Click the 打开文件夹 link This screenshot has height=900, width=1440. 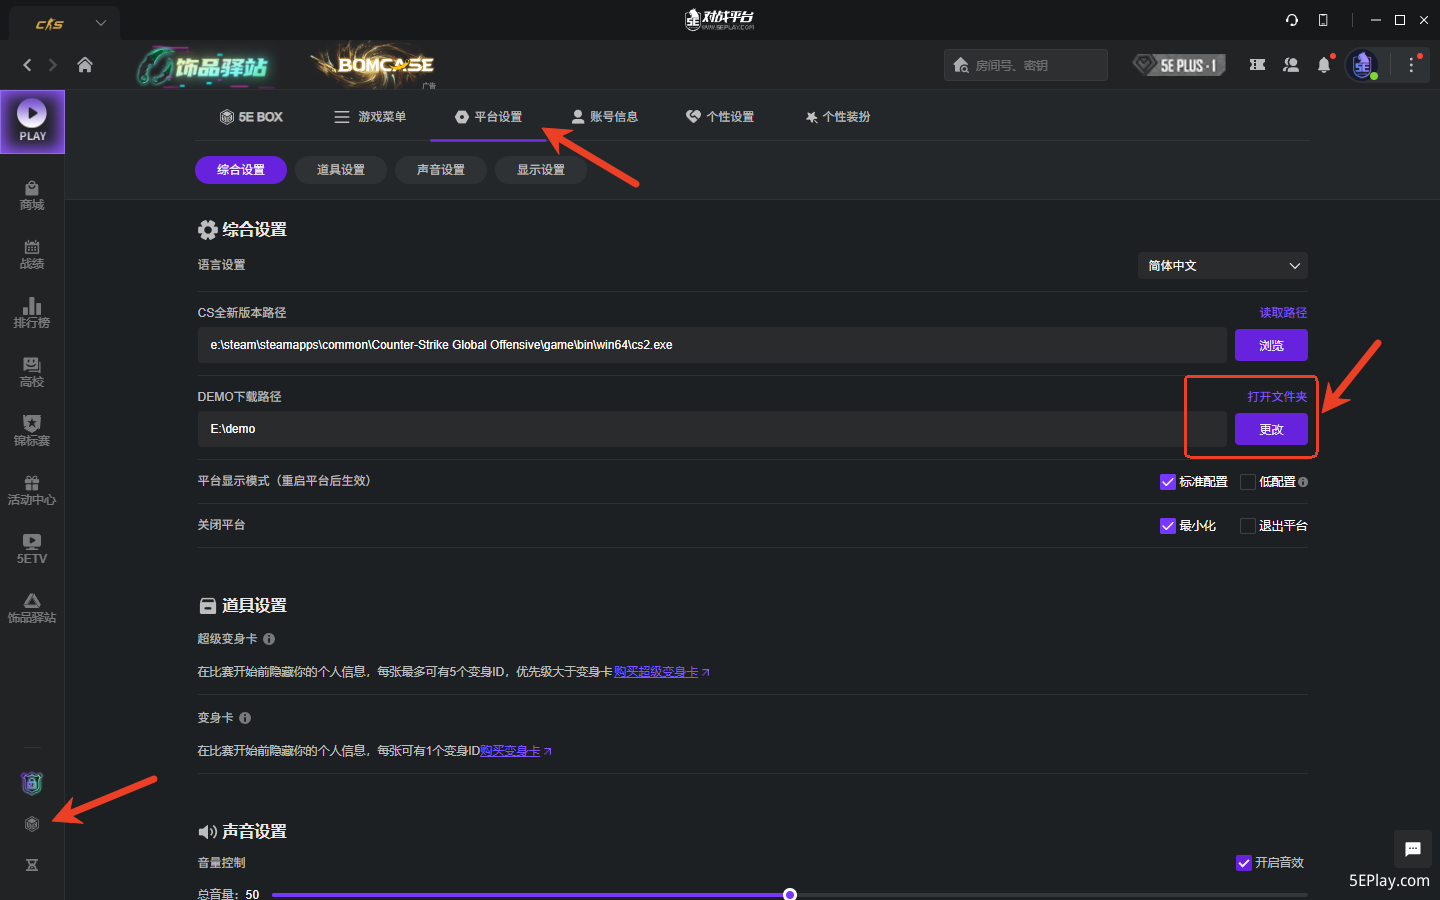point(1277,397)
